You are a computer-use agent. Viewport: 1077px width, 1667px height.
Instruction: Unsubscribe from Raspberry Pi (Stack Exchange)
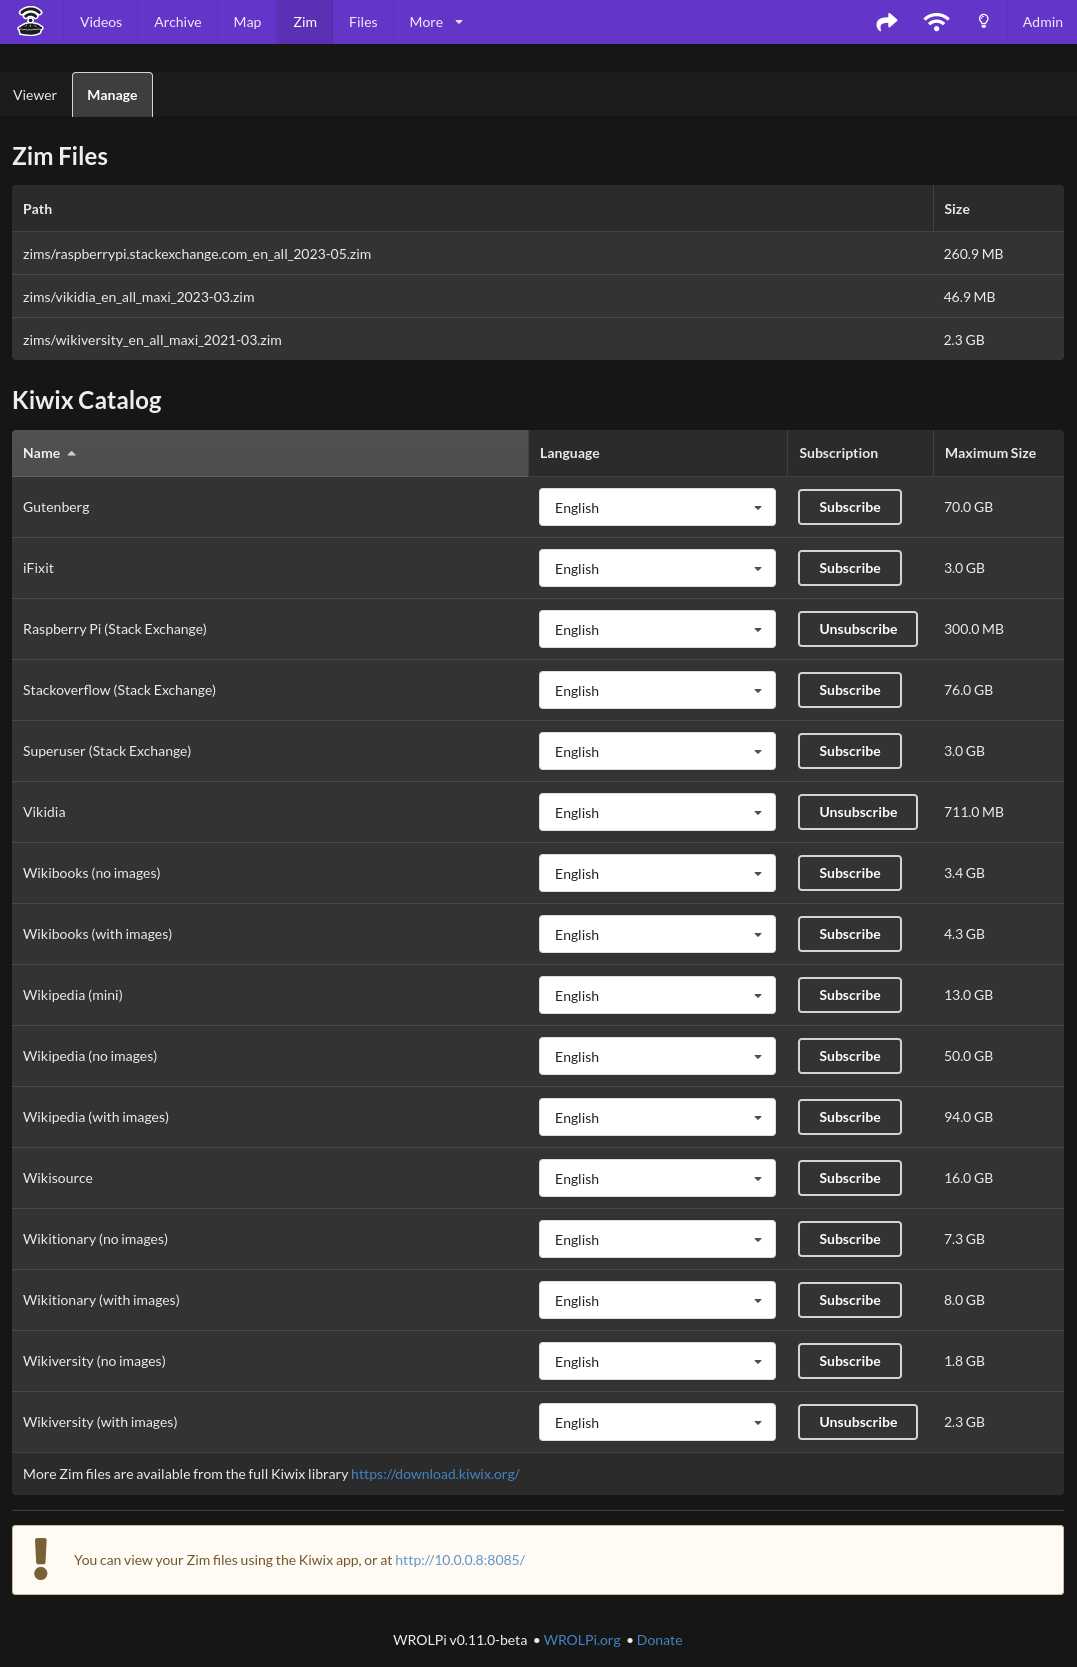pyautogui.click(x=857, y=629)
